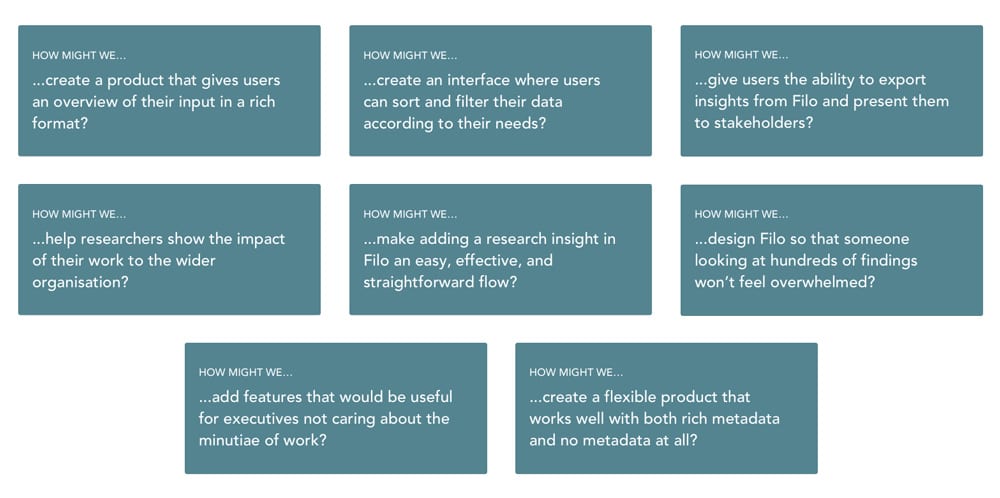Click the word 'organisation?' in the researchers card
Image resolution: width=1000 pixels, height=498 pixels.
pyautogui.click(x=80, y=282)
